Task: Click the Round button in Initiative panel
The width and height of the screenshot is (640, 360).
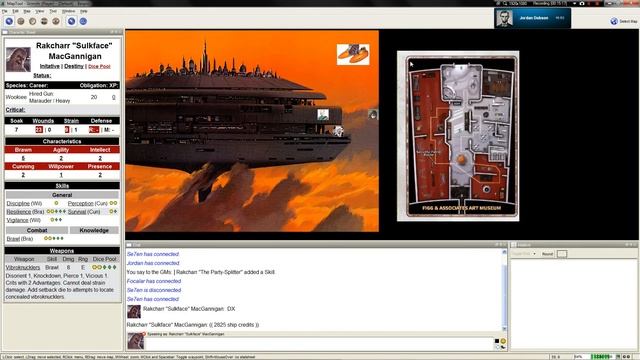Action: [x=547, y=254]
